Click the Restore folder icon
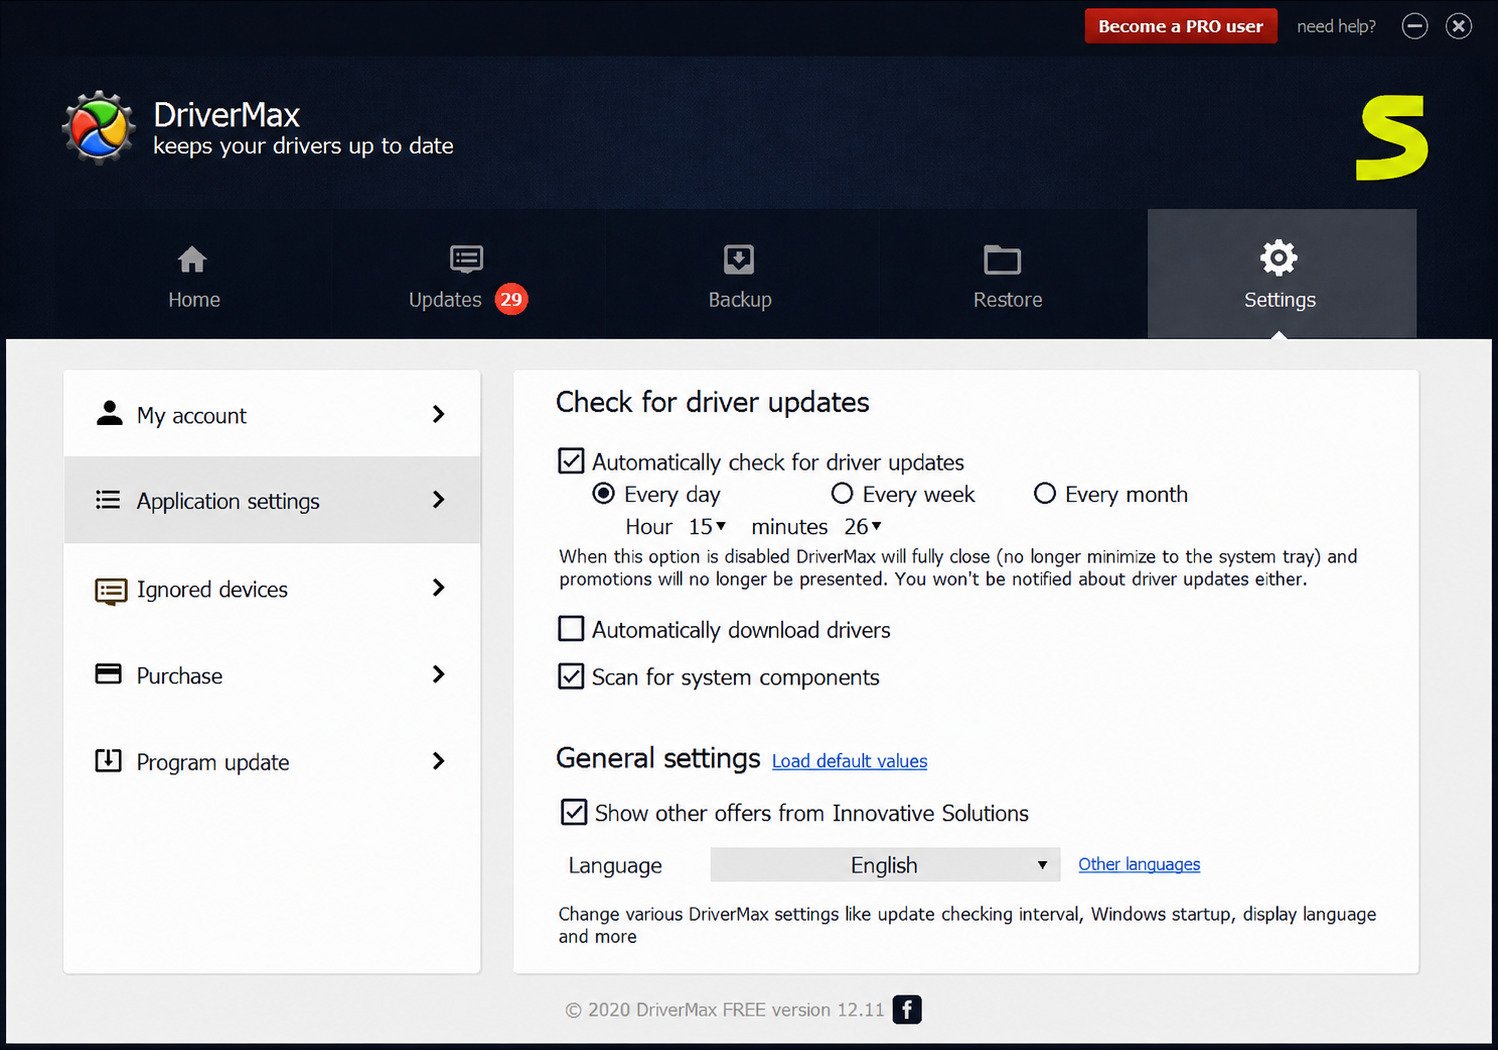The image size is (1498, 1050). tap(1002, 260)
